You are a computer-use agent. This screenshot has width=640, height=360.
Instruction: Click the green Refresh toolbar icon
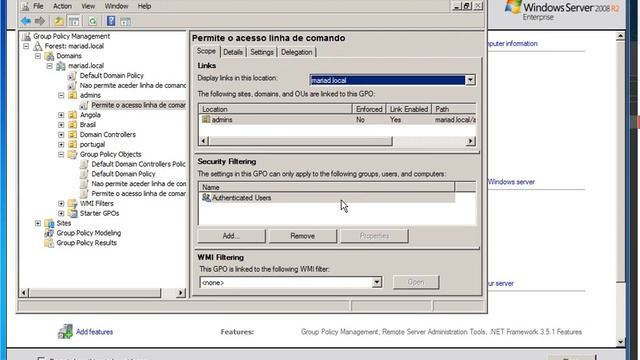coord(93,21)
